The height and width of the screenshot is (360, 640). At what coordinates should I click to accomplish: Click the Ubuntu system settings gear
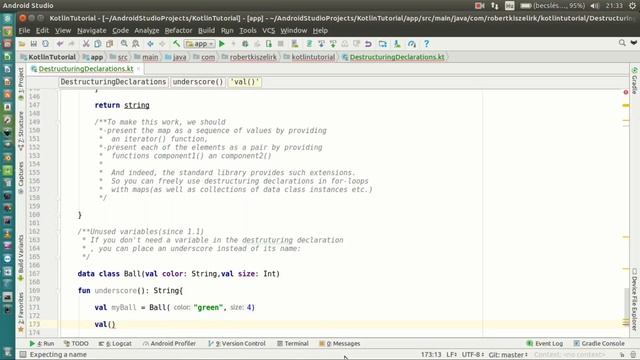[x=633, y=6]
